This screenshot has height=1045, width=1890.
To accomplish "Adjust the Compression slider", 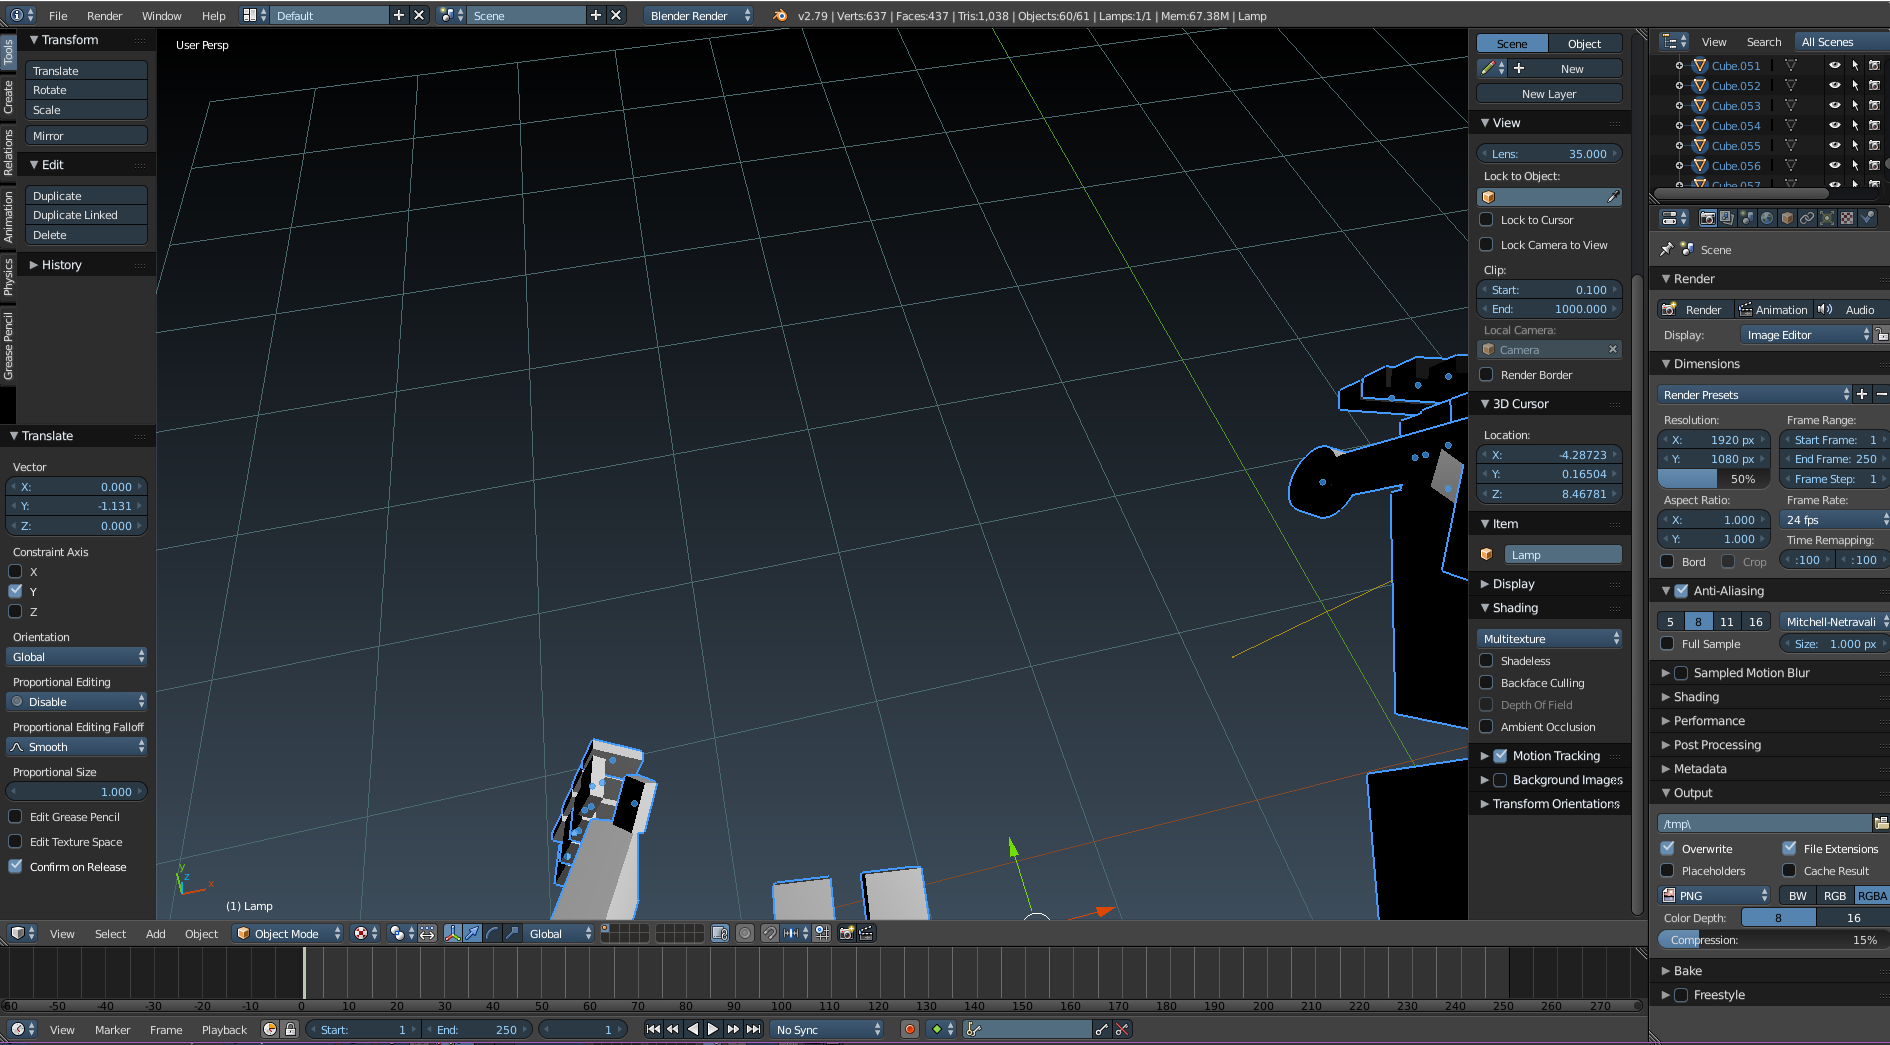I will tap(1769, 940).
